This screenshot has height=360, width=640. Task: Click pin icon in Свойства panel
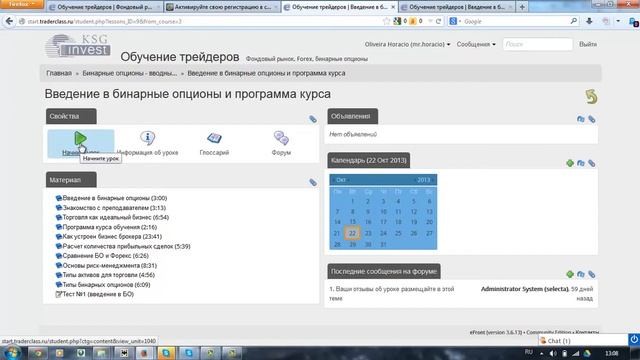(313, 119)
